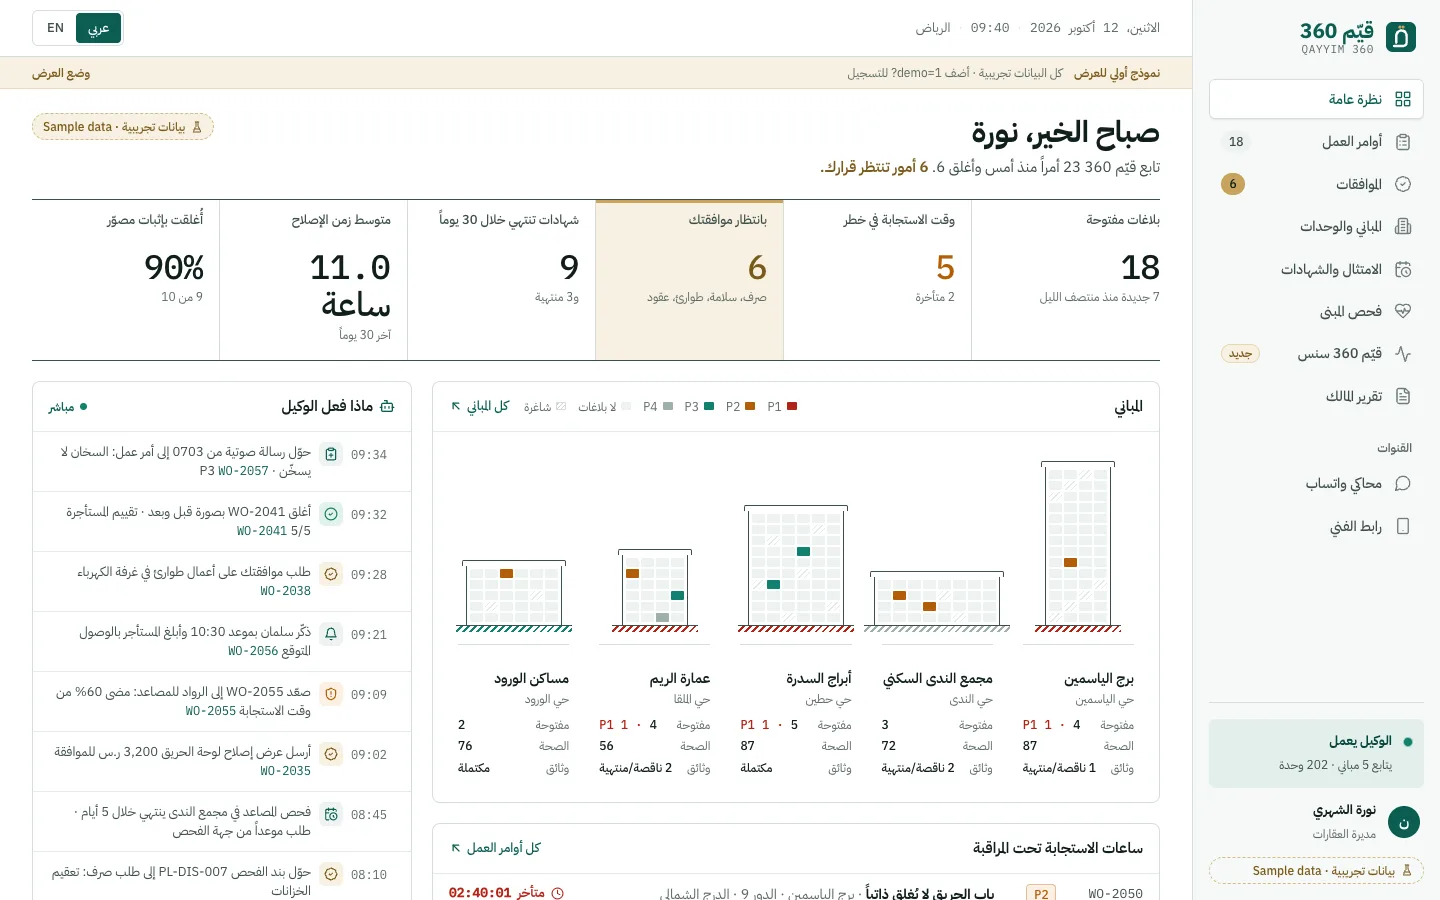Viewport: 1440px width, 900px height.
Task: Click the flask icon in sidebar Sample data badge
Action: [1407, 871]
